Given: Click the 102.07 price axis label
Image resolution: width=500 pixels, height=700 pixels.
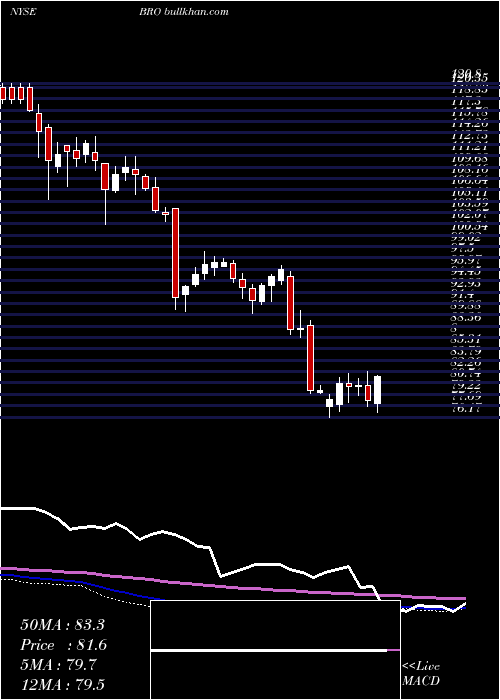Looking at the screenshot, I should [x=468, y=216].
